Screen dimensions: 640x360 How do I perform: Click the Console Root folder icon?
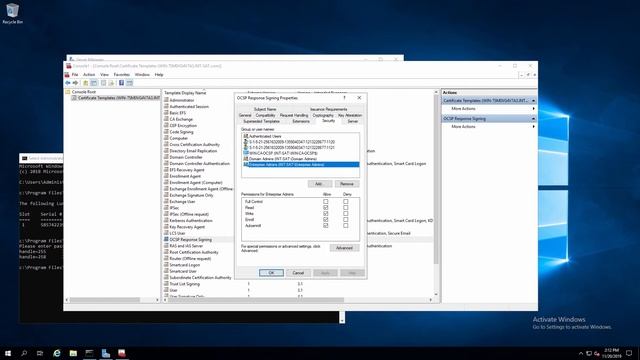(x=68, y=92)
